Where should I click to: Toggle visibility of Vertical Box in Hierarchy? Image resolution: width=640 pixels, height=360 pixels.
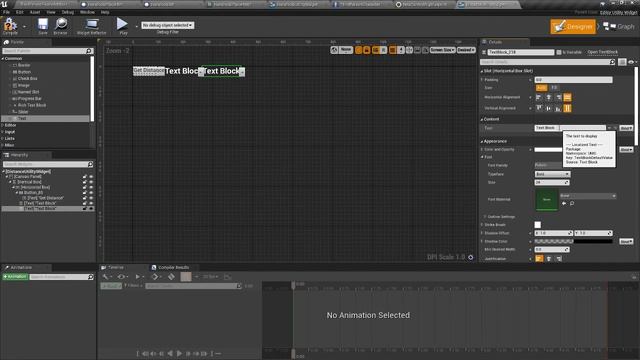[91, 182]
